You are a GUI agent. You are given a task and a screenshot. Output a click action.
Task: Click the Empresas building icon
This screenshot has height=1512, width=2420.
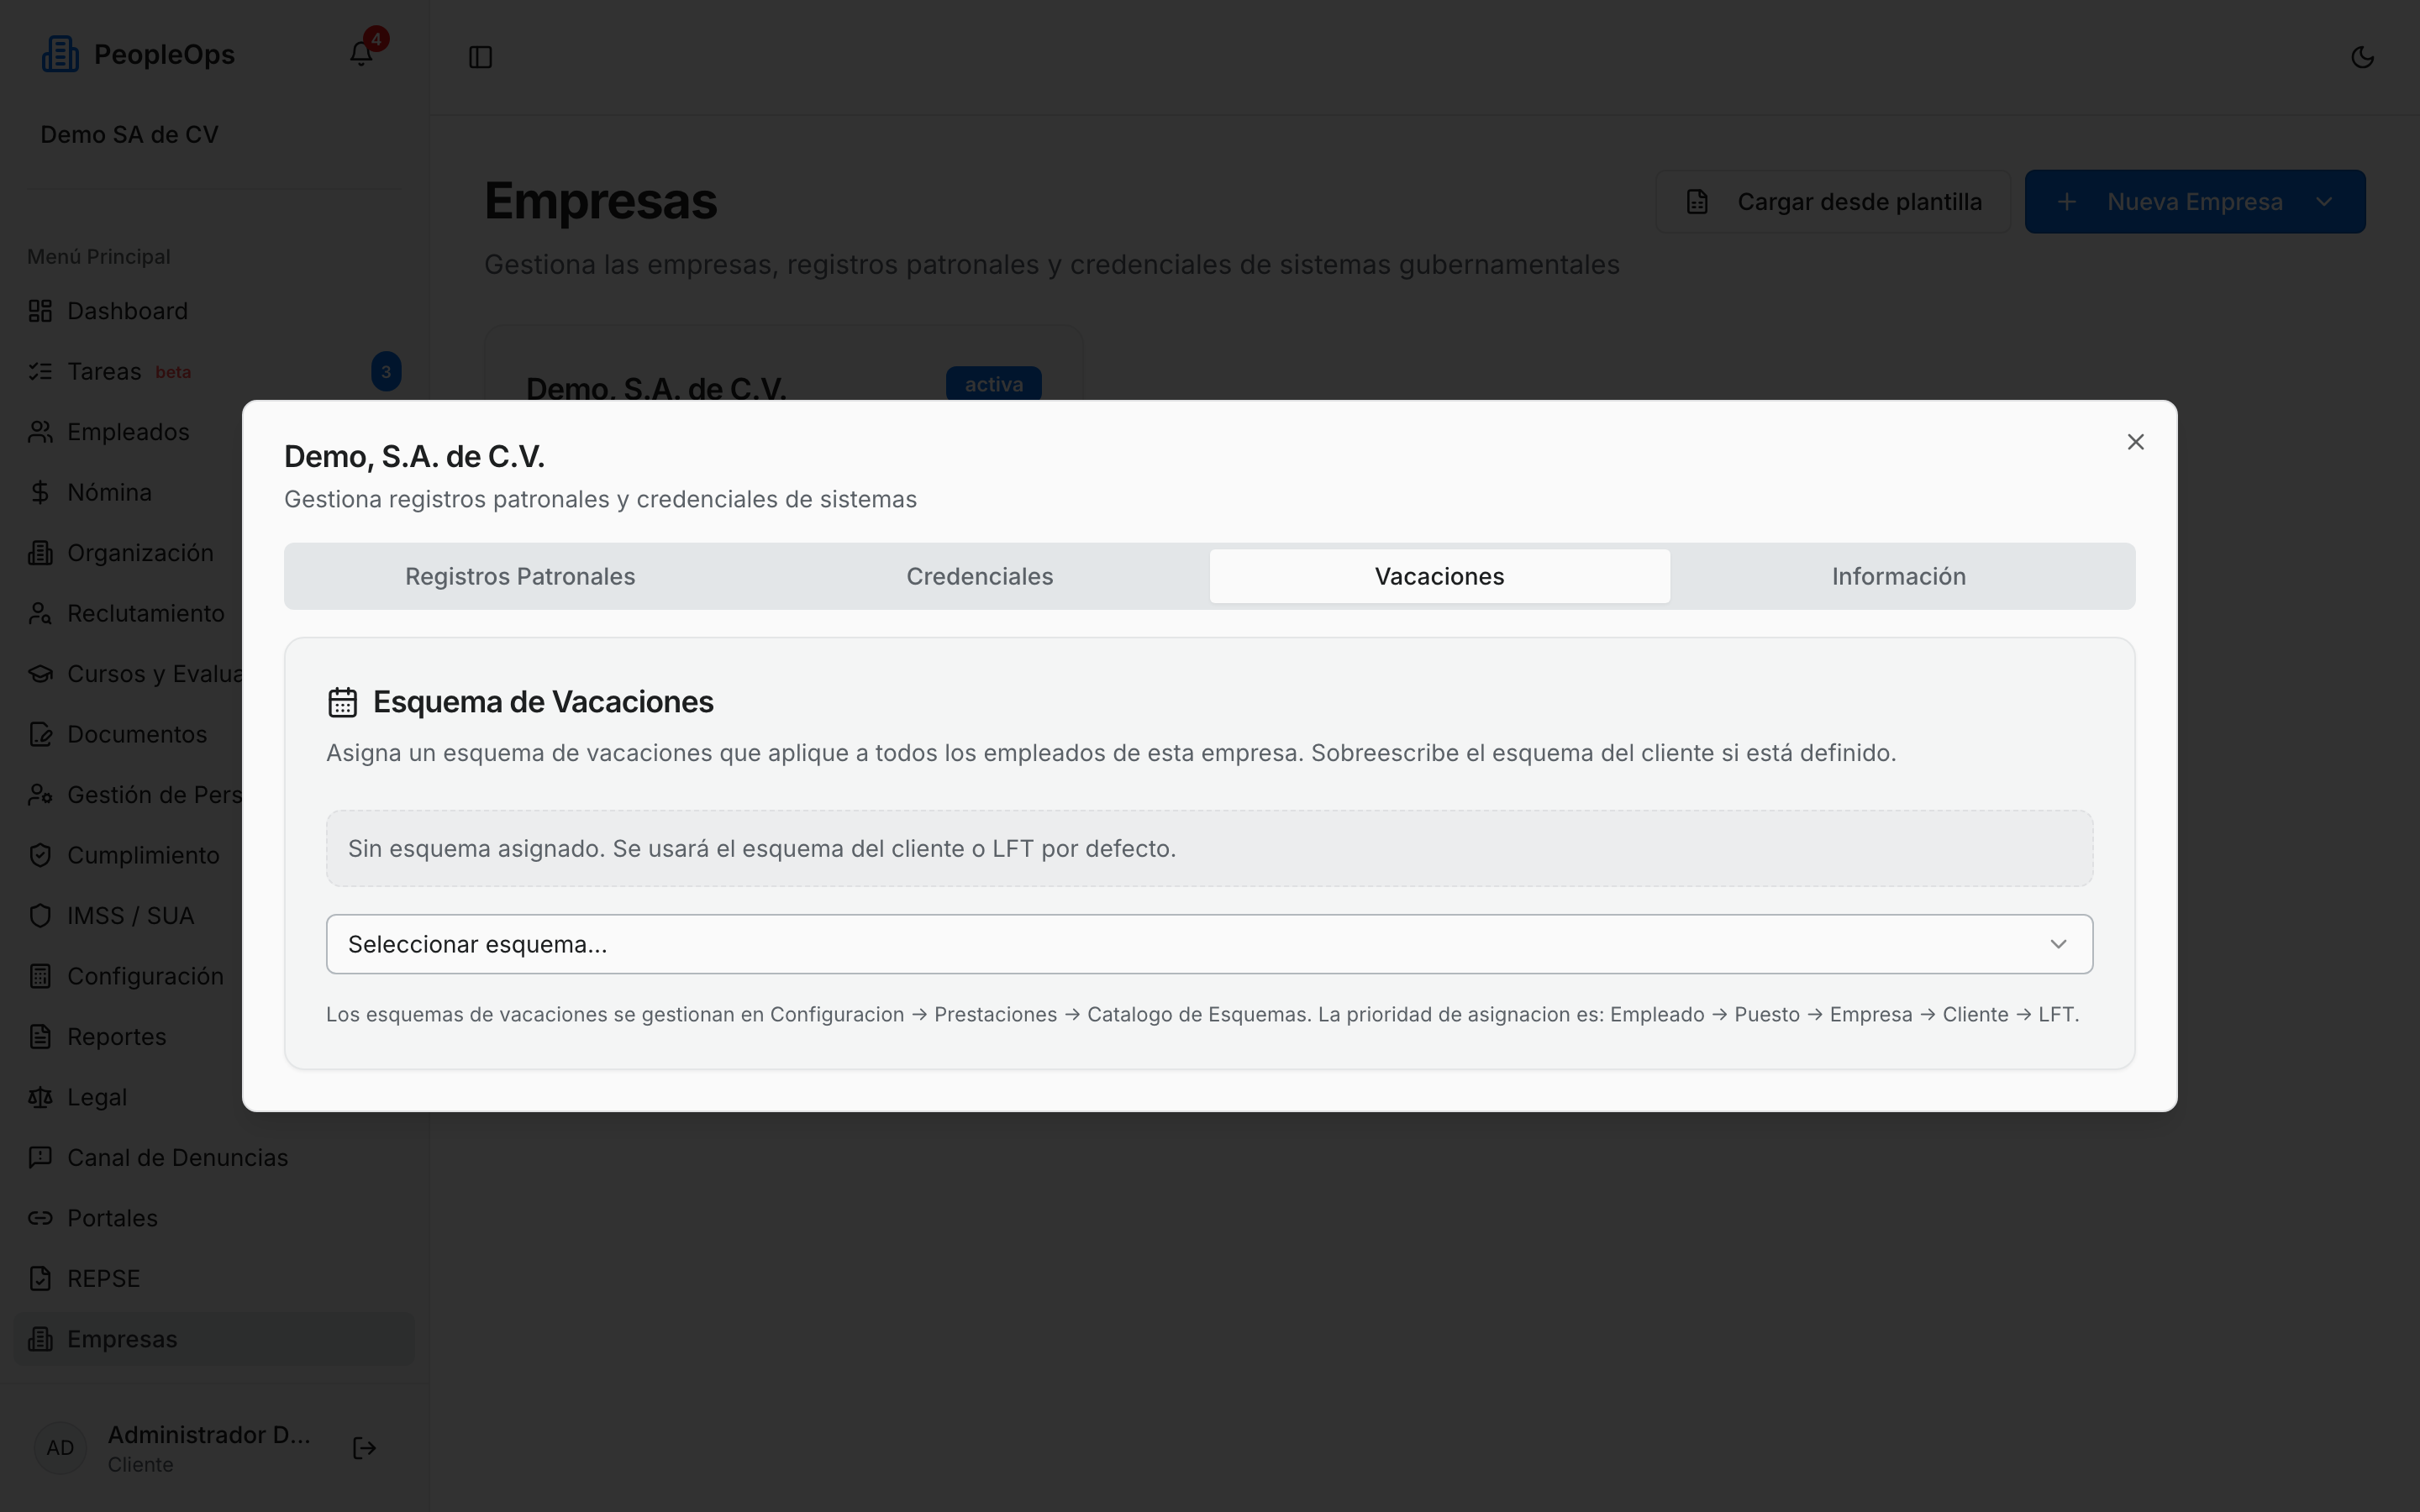[x=40, y=1340]
